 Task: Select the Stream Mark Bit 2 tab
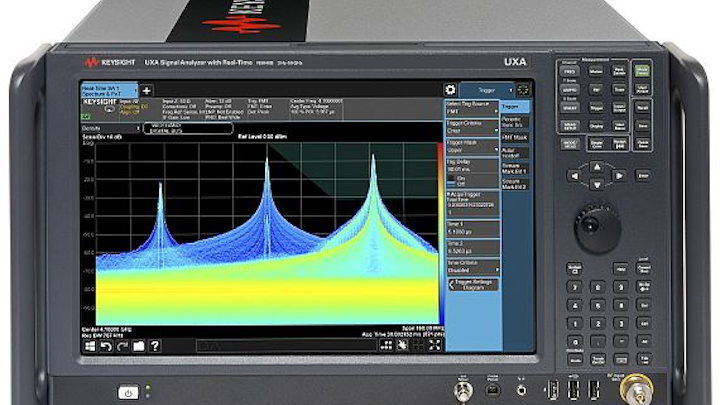(515, 185)
